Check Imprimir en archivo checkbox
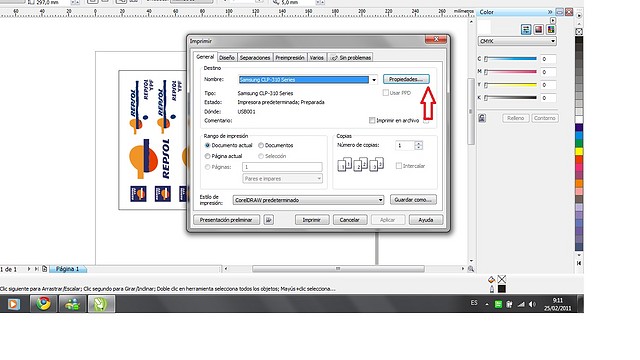 coord(372,120)
